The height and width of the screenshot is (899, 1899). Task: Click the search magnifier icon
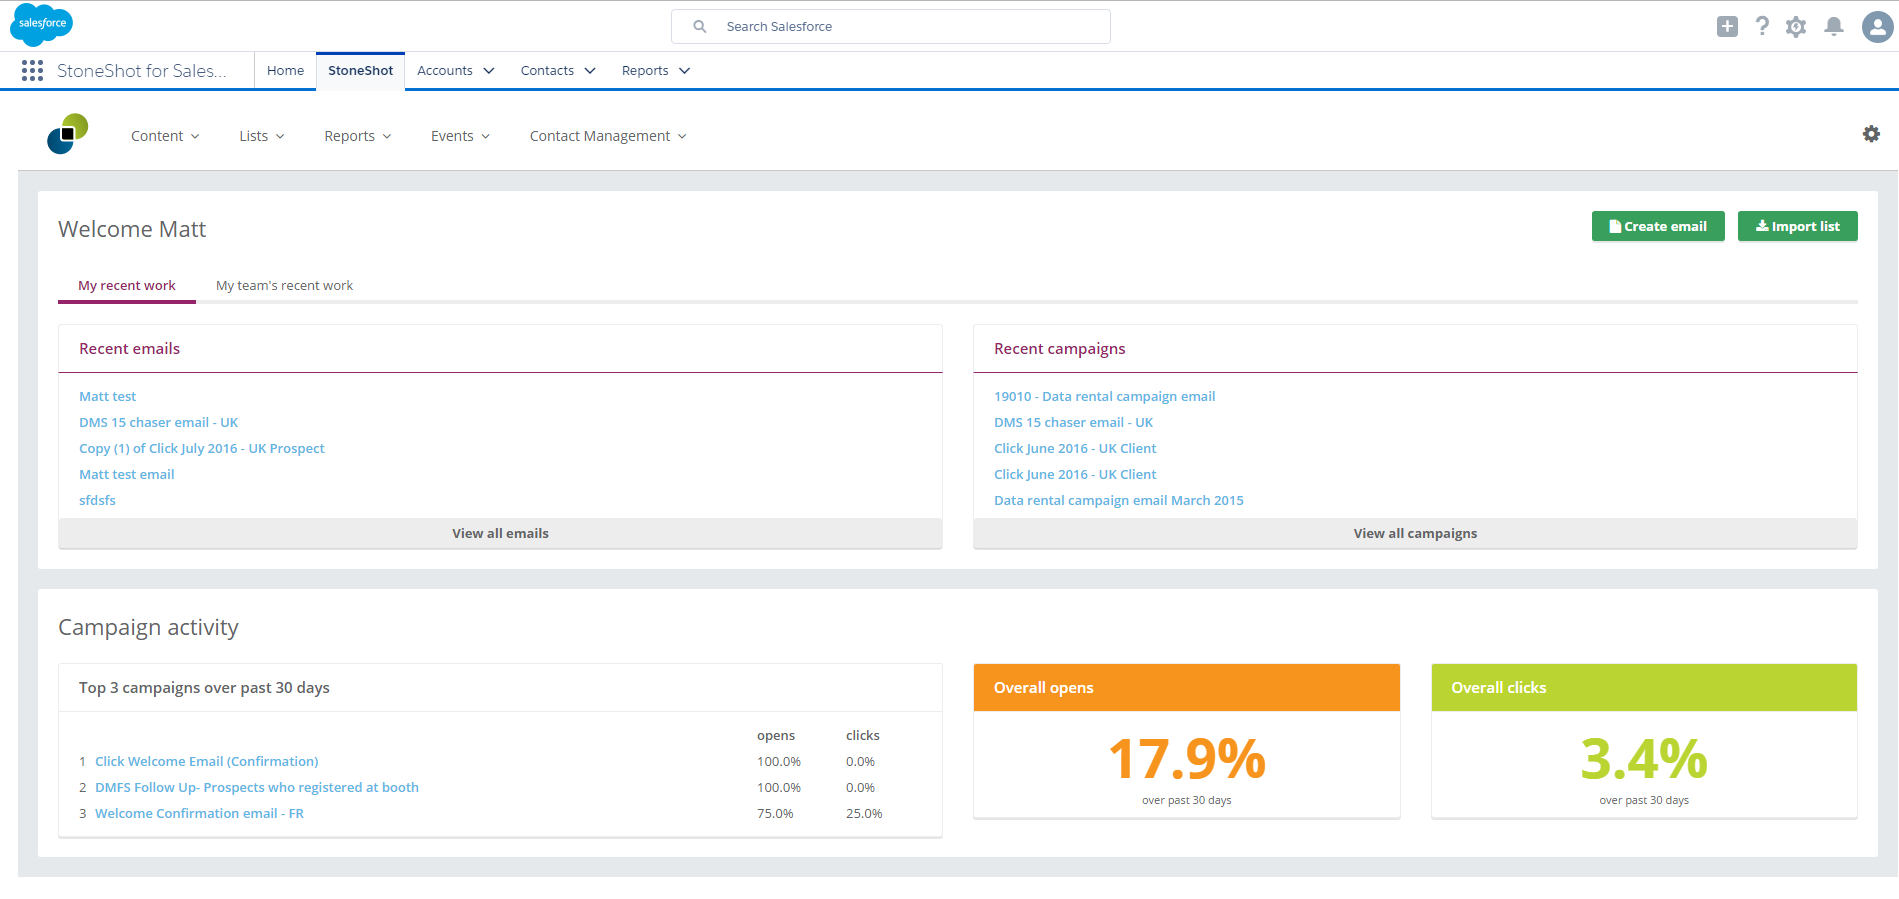tap(700, 26)
